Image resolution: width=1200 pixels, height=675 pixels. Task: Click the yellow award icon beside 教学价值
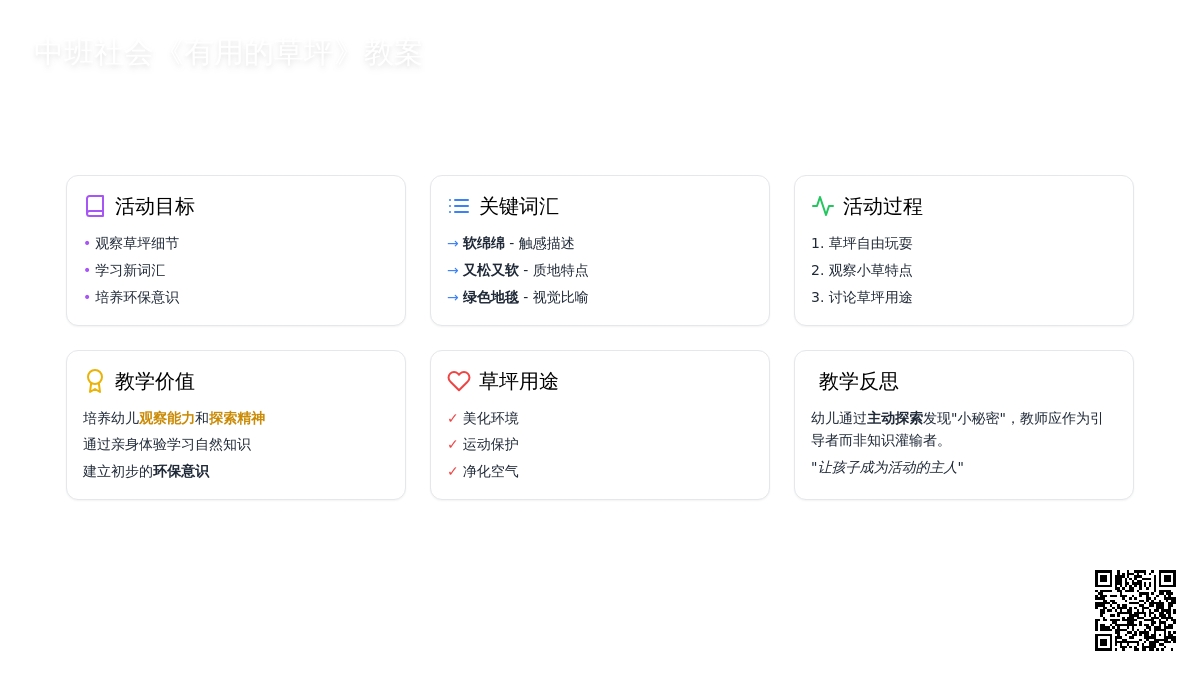95,381
